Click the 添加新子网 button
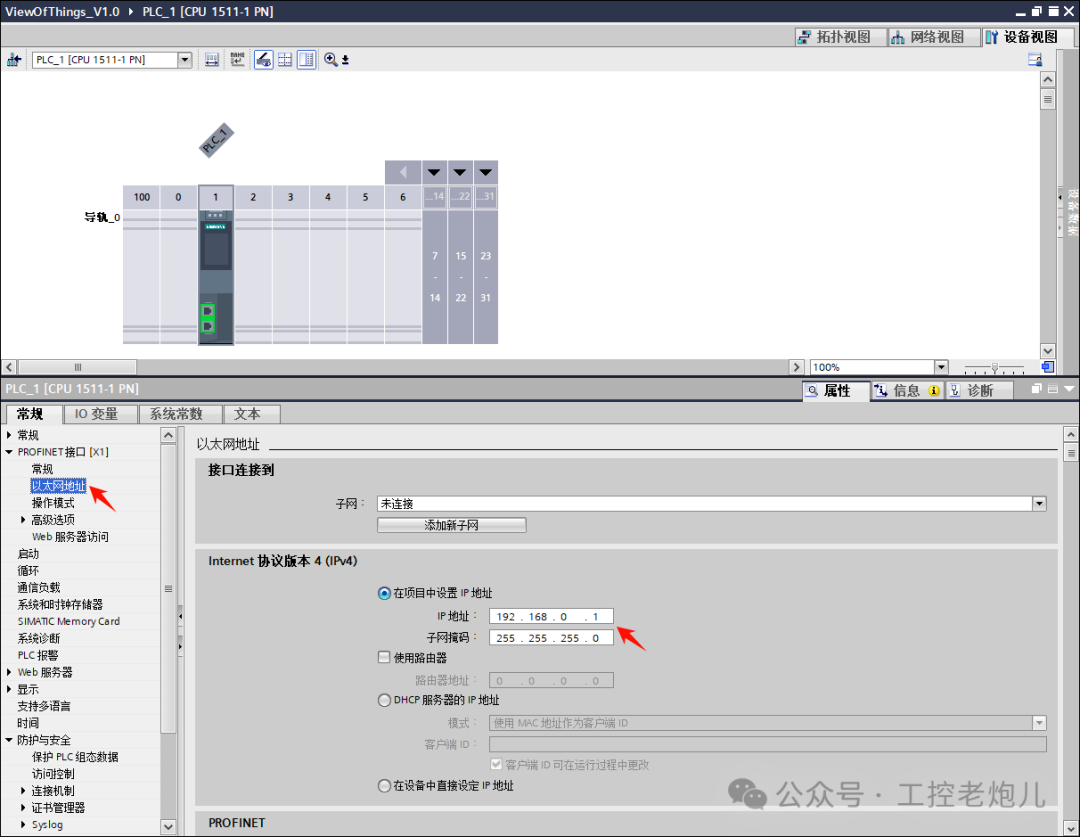 (451, 524)
